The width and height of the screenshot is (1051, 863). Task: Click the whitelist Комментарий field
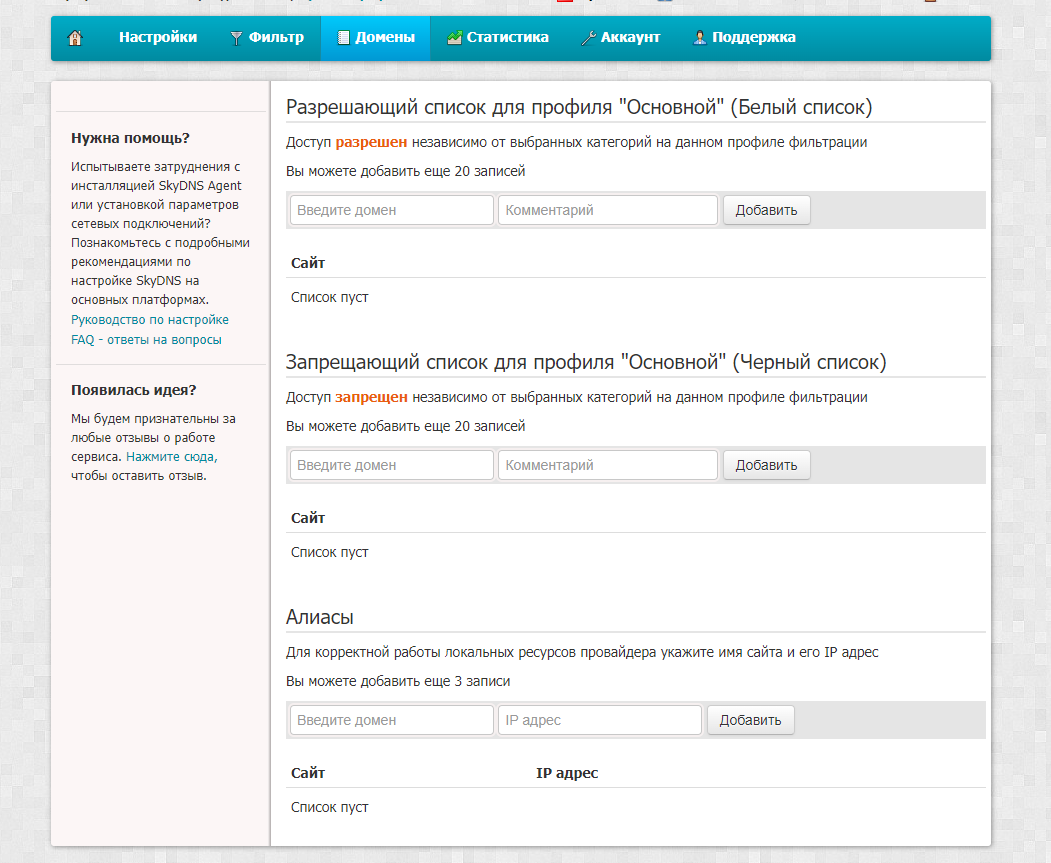coord(607,210)
